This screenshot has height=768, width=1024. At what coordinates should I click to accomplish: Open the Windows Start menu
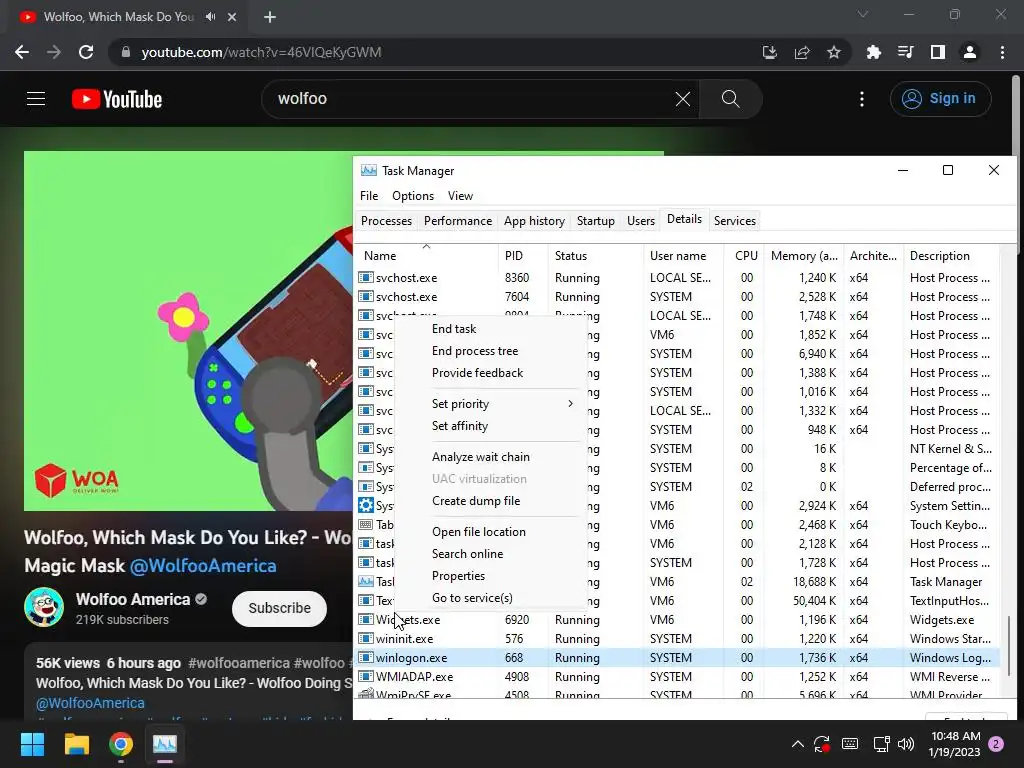pyautogui.click(x=32, y=744)
